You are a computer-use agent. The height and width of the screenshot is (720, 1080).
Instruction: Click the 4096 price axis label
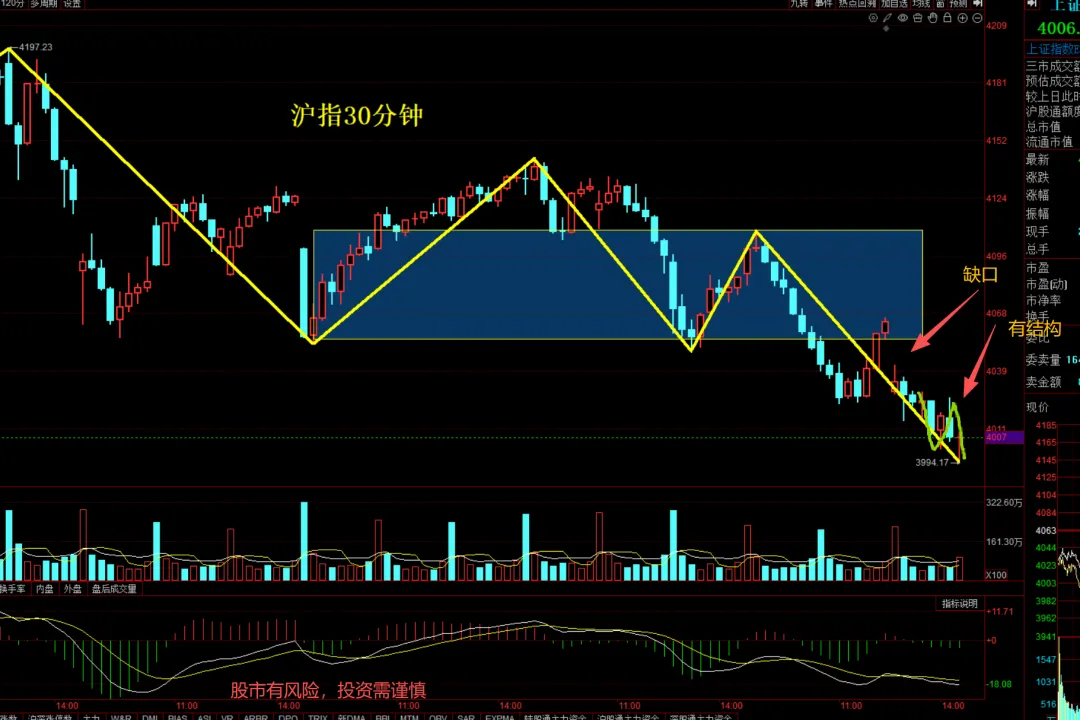pos(997,256)
